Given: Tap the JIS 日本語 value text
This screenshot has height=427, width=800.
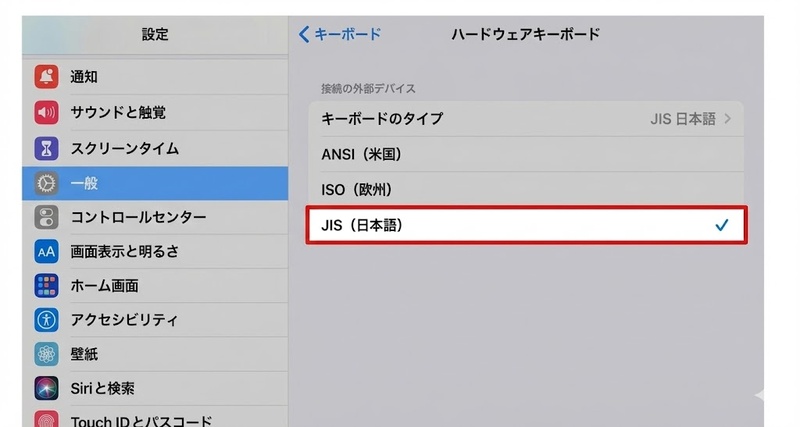Looking at the screenshot, I should pos(683,119).
